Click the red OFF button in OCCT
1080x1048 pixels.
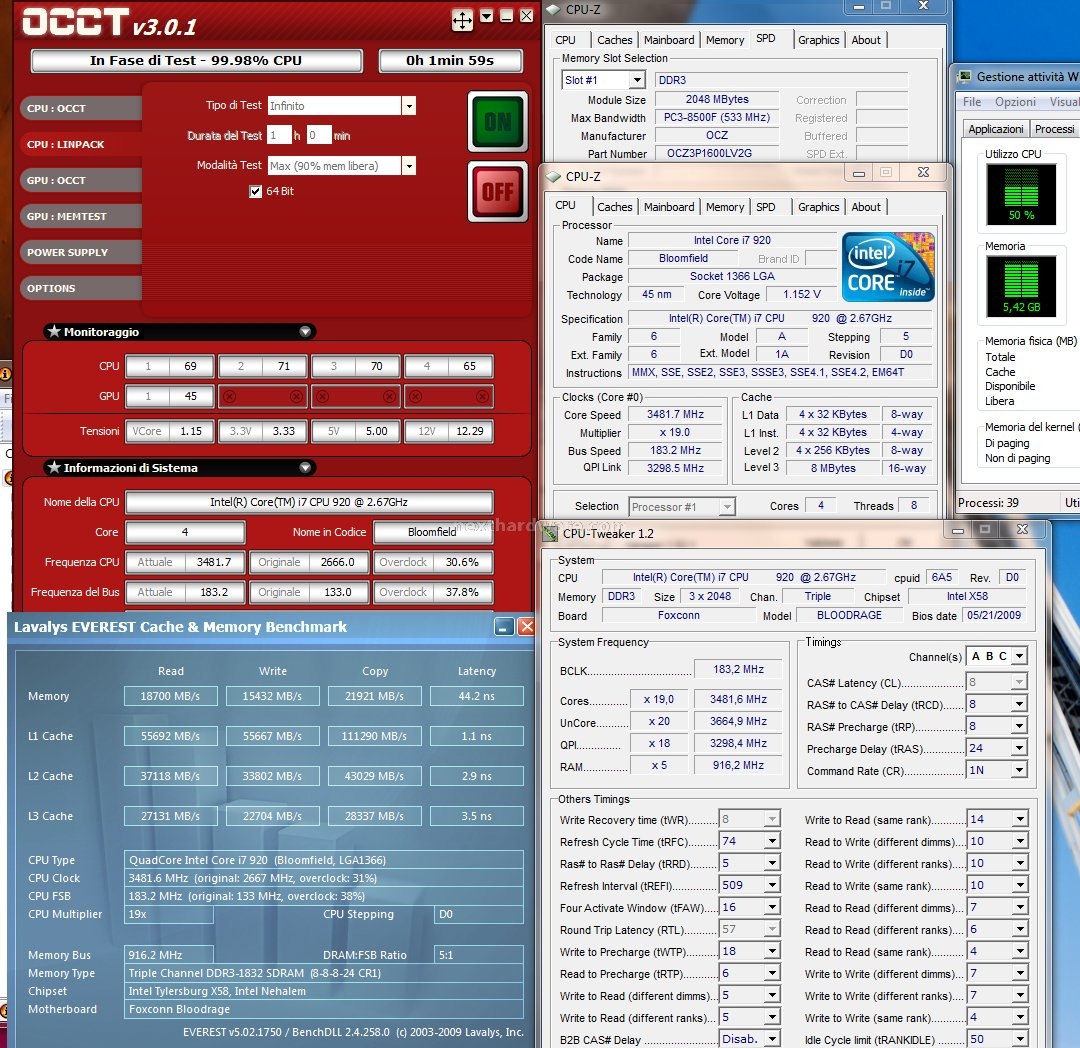point(498,191)
